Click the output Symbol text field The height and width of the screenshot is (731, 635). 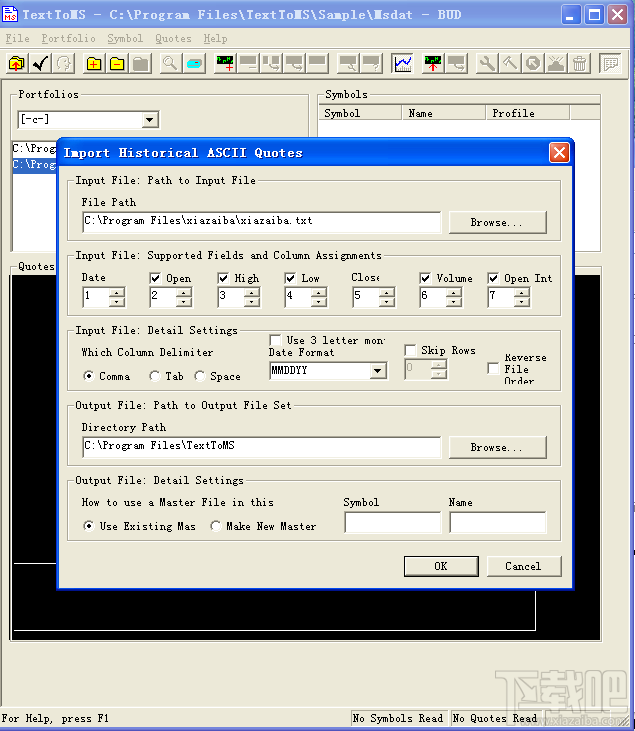[x=393, y=522]
